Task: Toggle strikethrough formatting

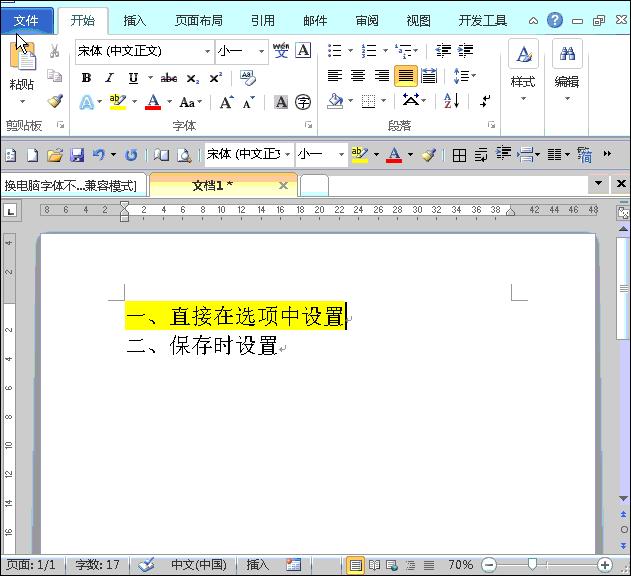Action: [169, 78]
